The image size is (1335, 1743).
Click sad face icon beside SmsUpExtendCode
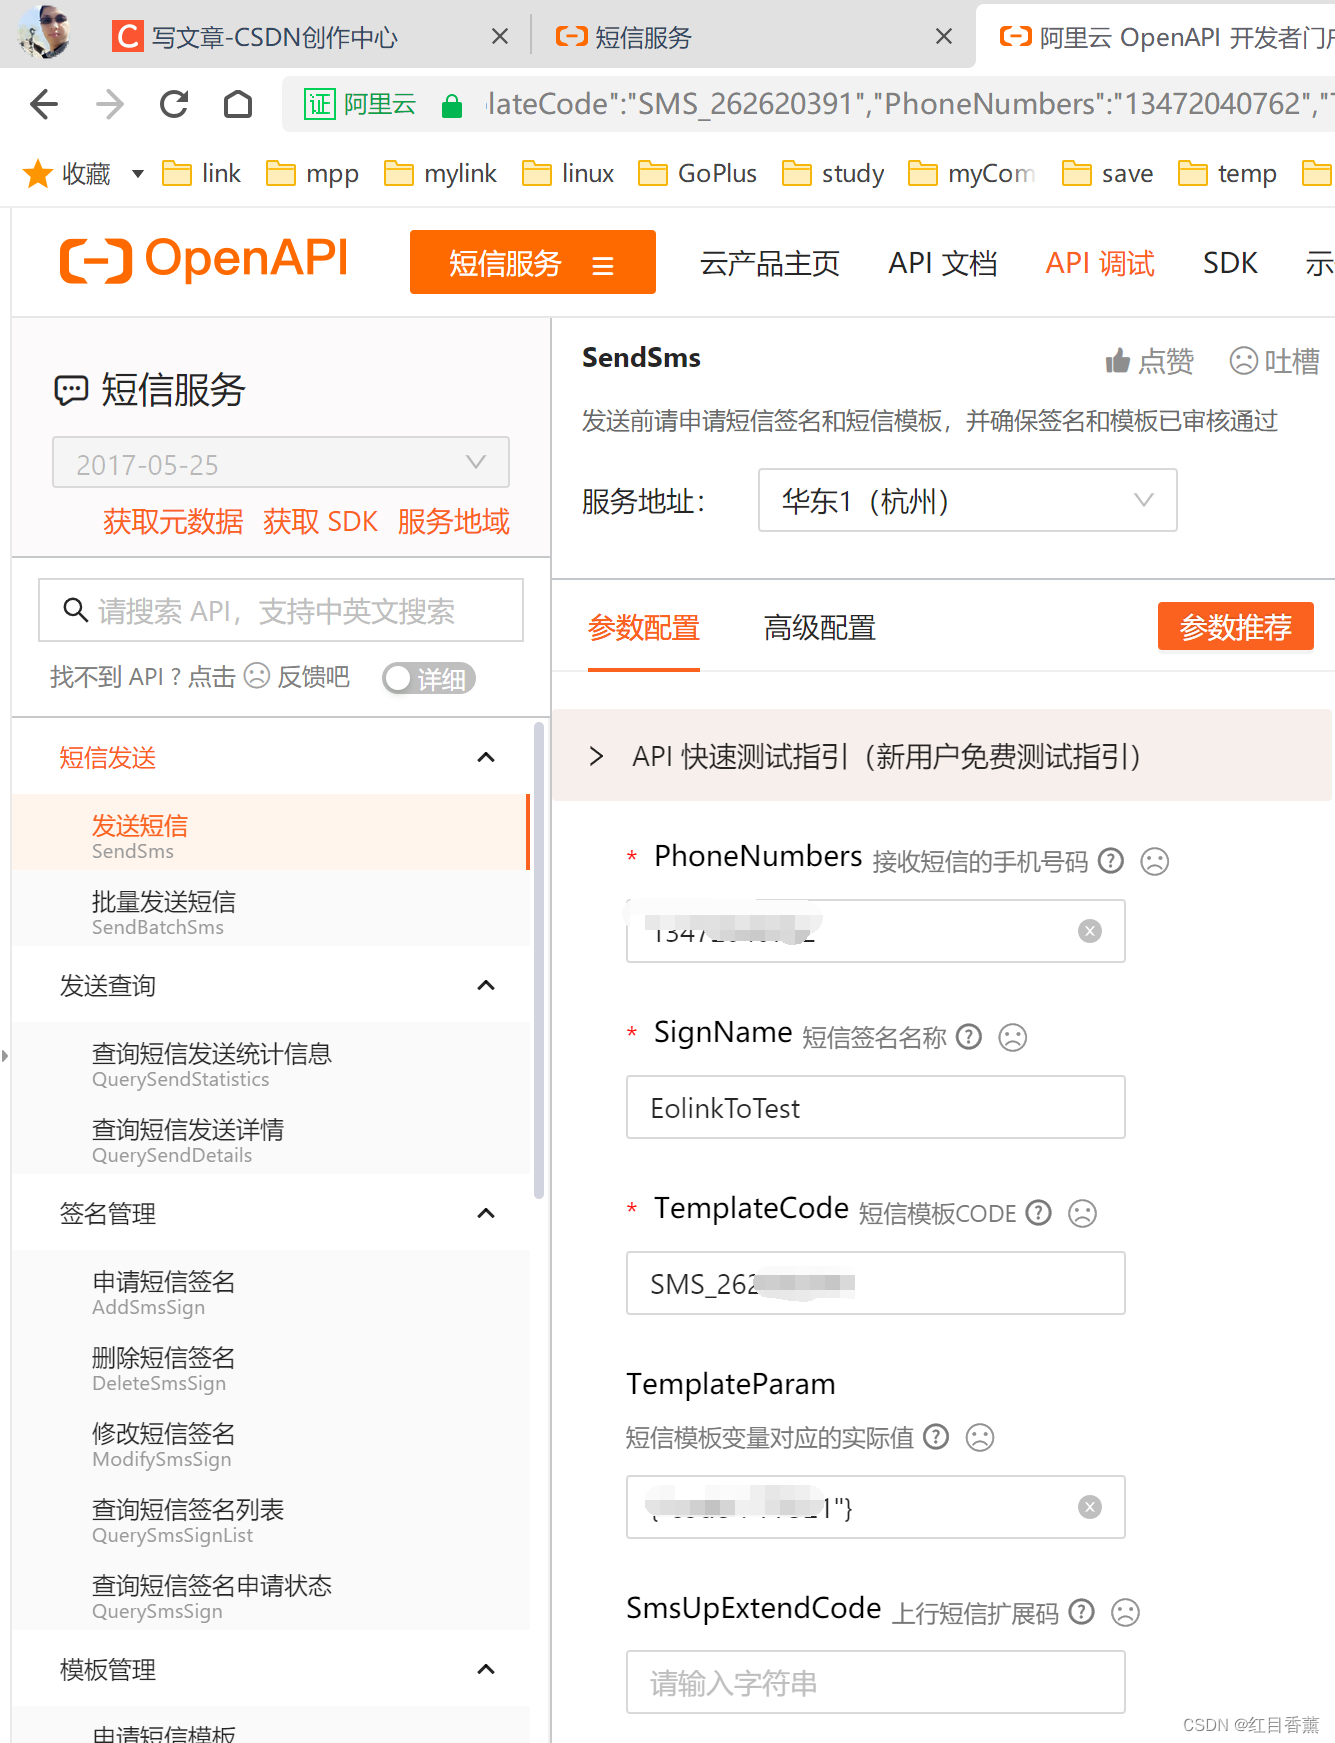tap(1125, 1612)
